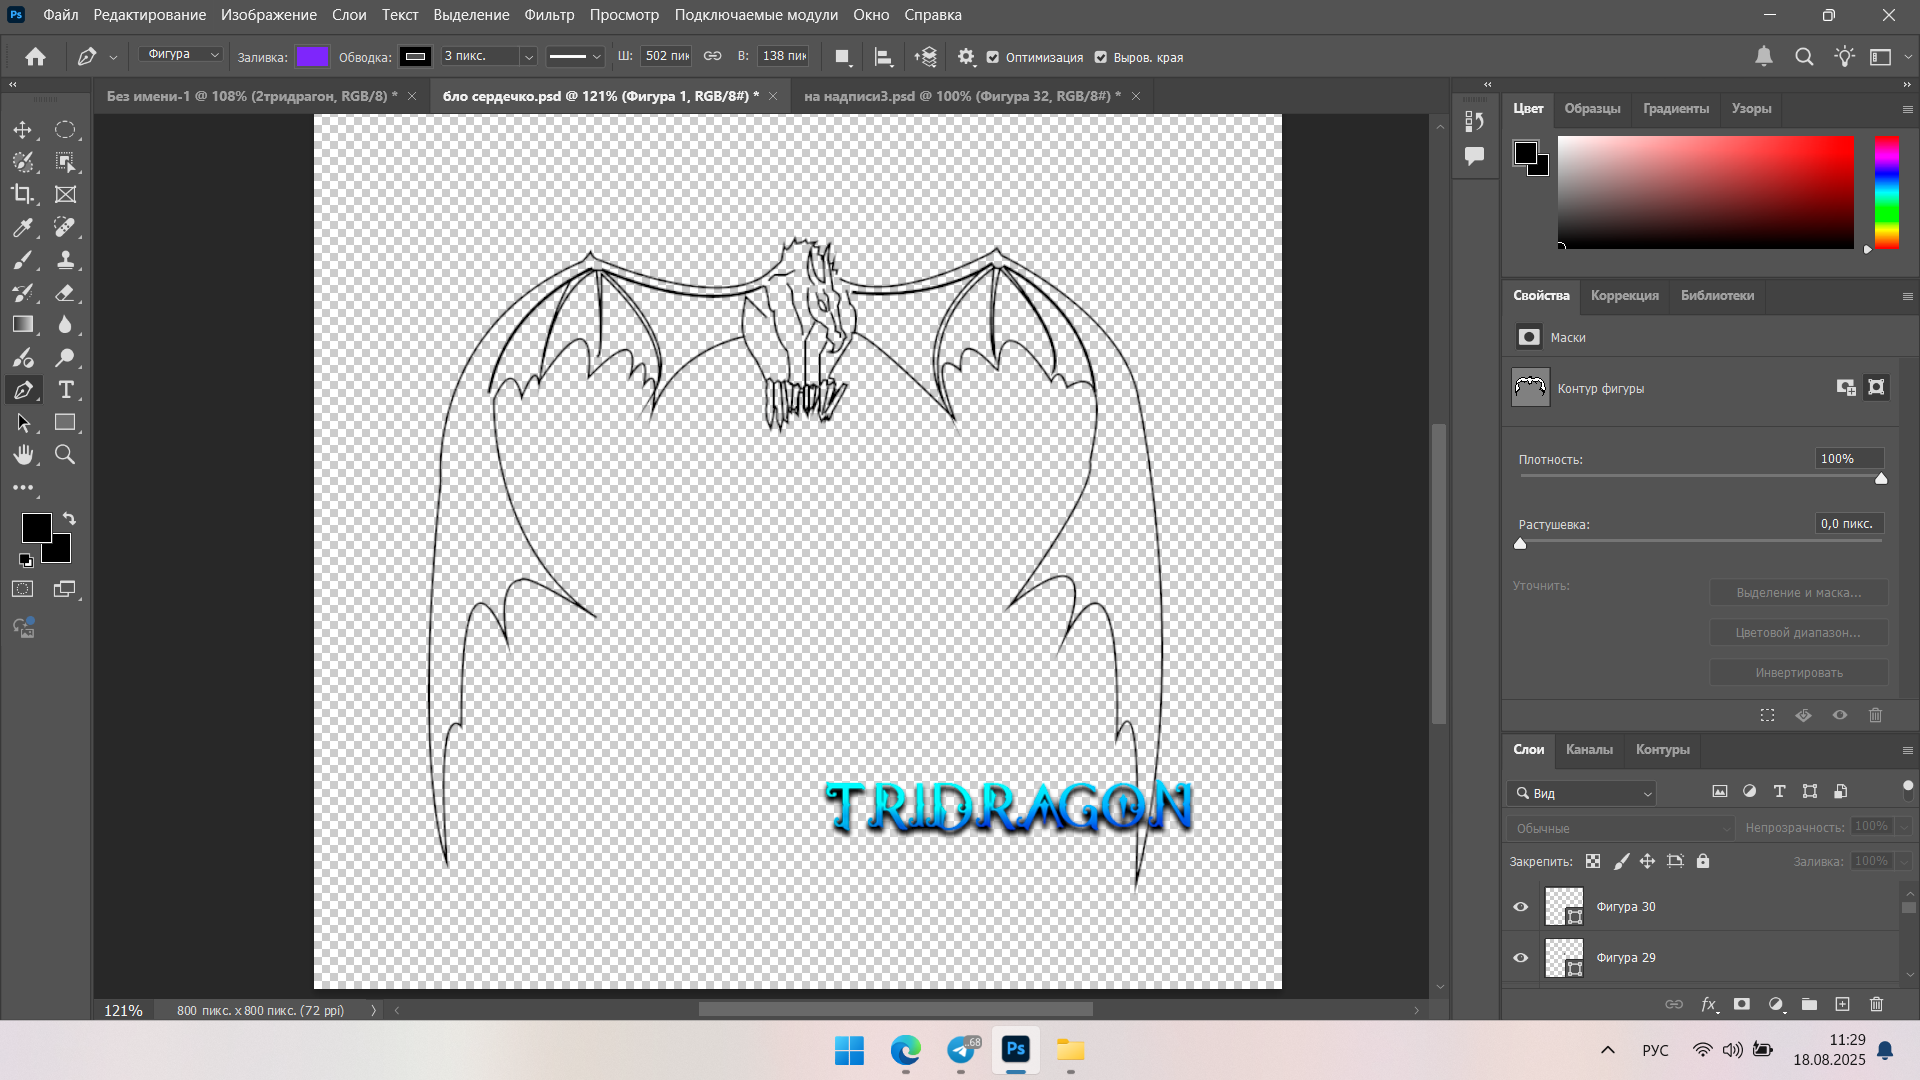Select the Horizontal Type tool
The height and width of the screenshot is (1080, 1920).
pos(66,390)
